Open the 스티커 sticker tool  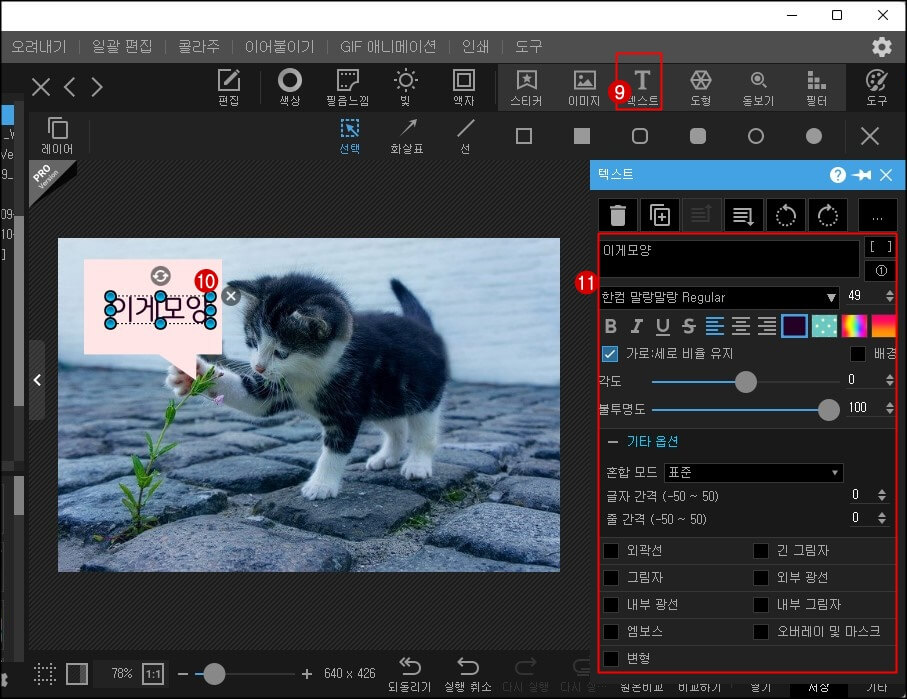tap(526, 87)
